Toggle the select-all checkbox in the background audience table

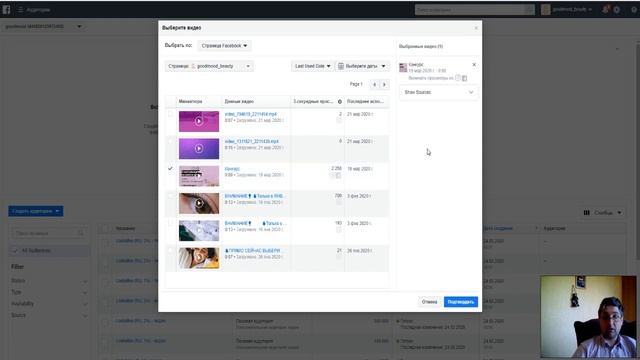[x=106, y=229]
